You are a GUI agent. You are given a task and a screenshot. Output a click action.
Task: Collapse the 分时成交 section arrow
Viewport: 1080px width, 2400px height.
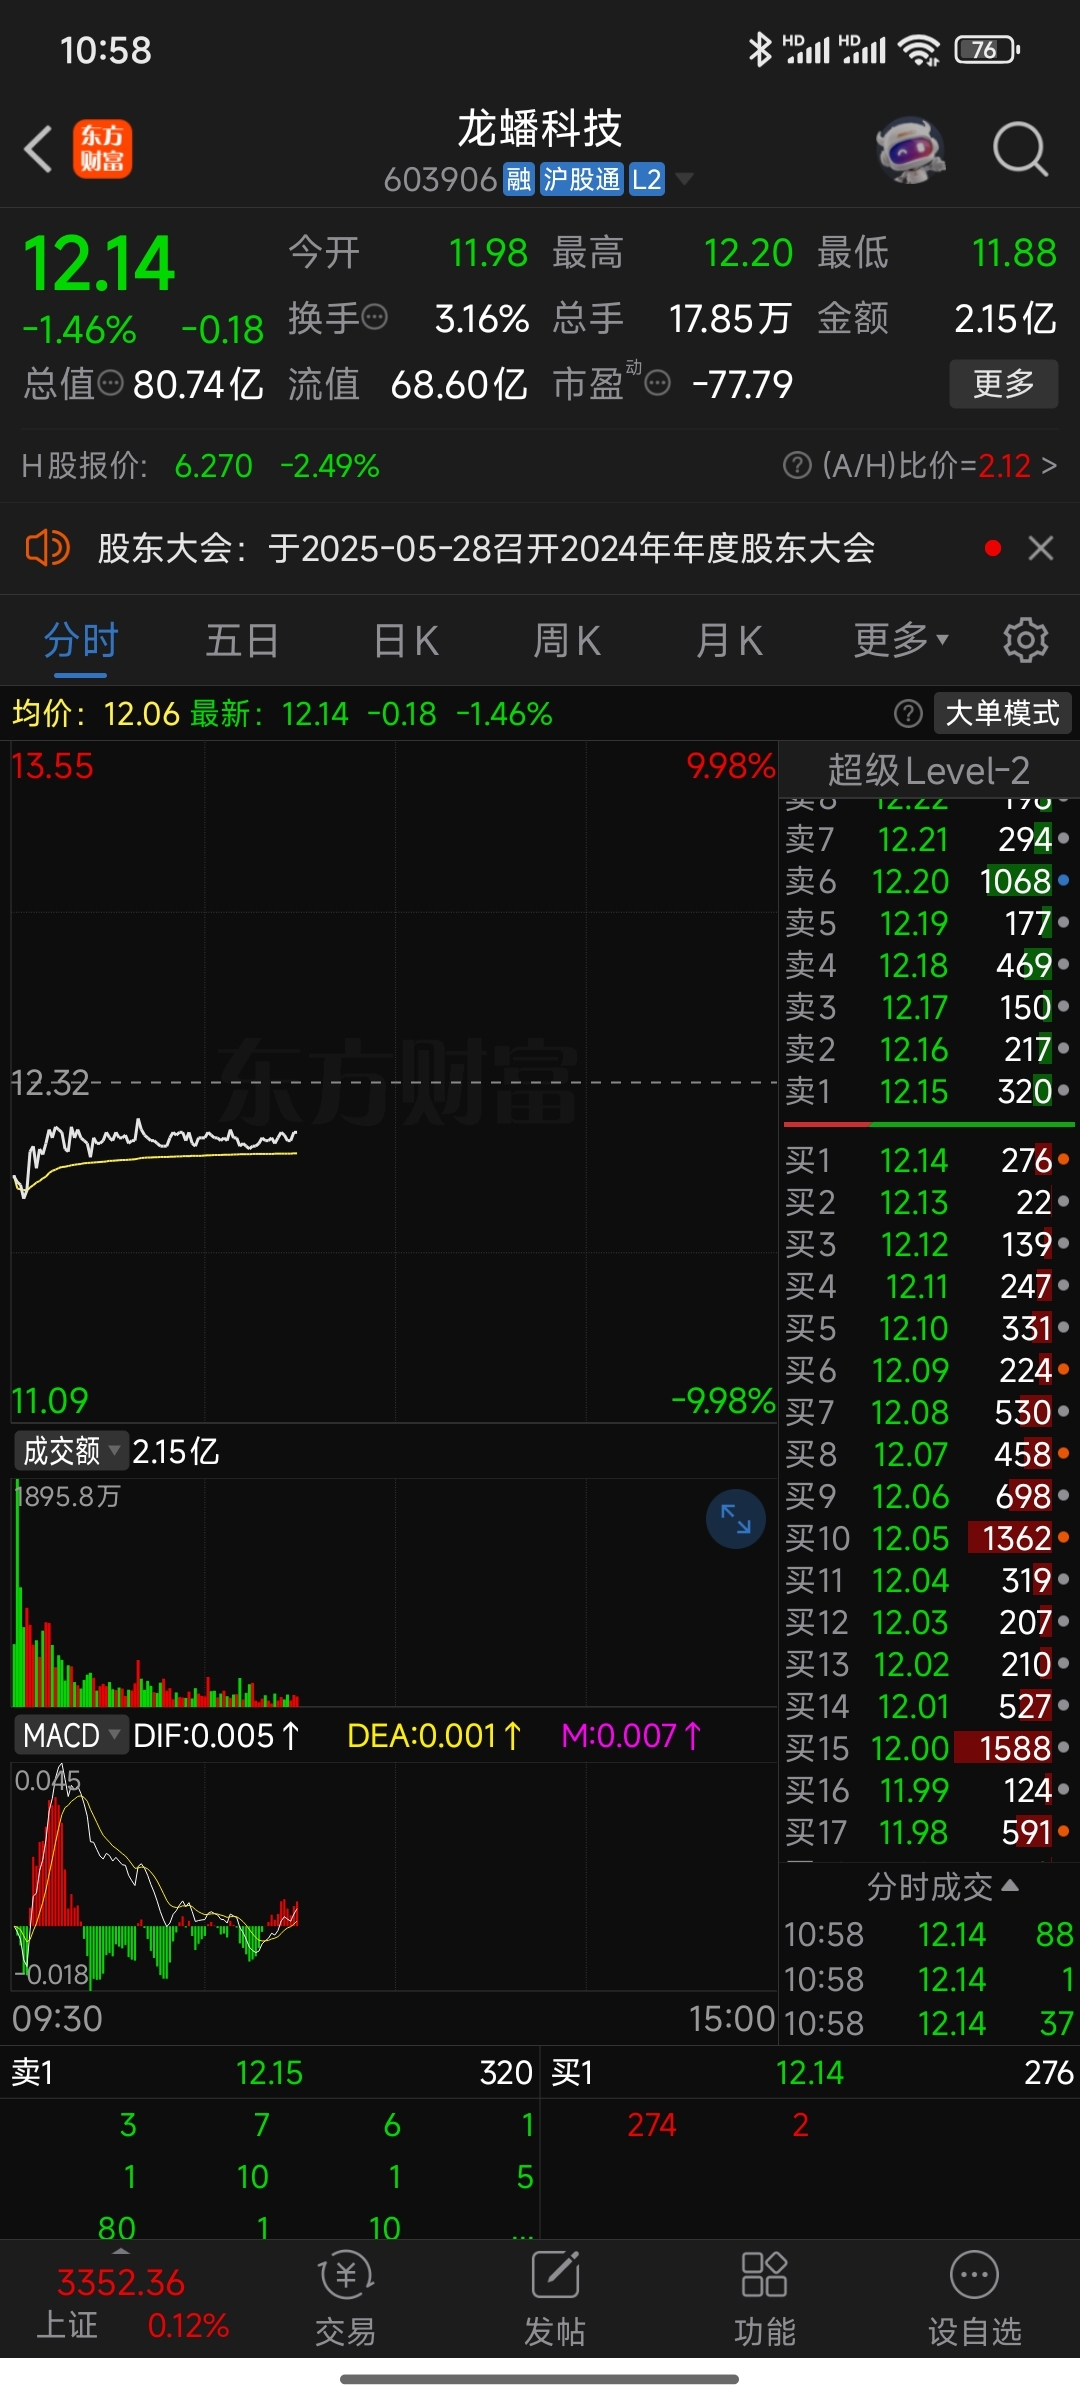pyautogui.click(x=1011, y=1886)
